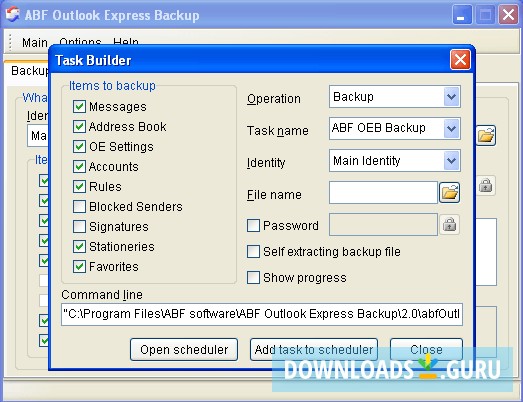
Task: Toggle the Rules checkbox
Action: coord(79,186)
